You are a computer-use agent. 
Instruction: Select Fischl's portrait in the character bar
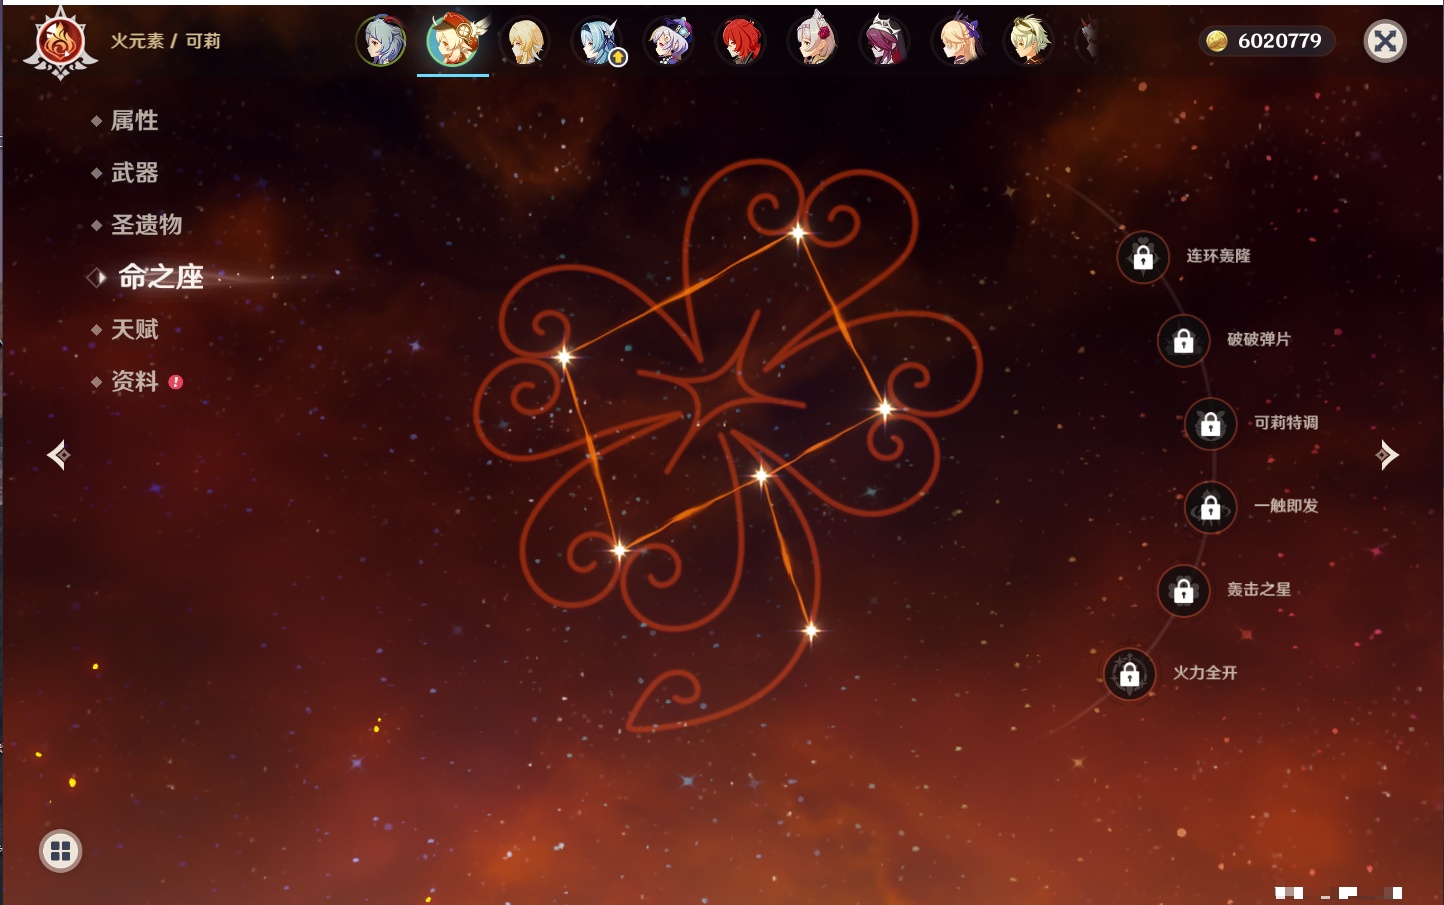click(957, 41)
